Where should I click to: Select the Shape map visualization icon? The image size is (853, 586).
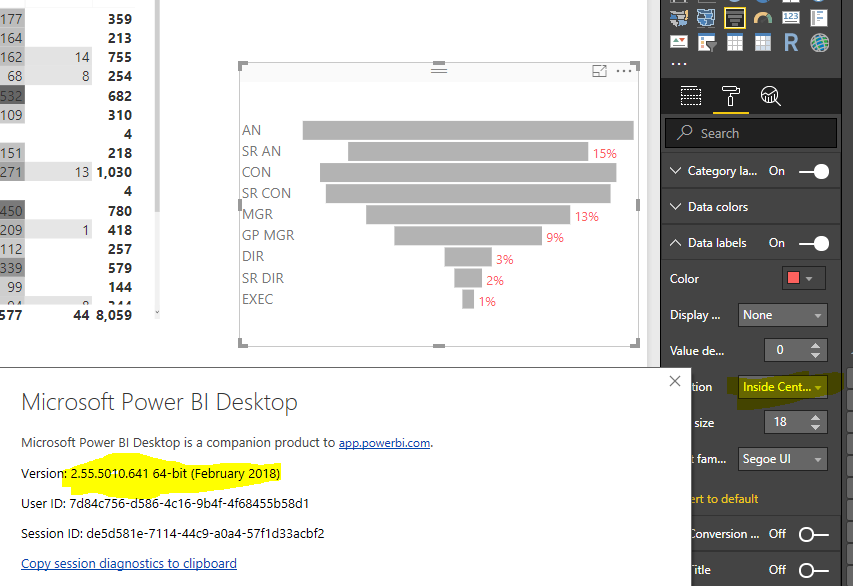point(706,18)
